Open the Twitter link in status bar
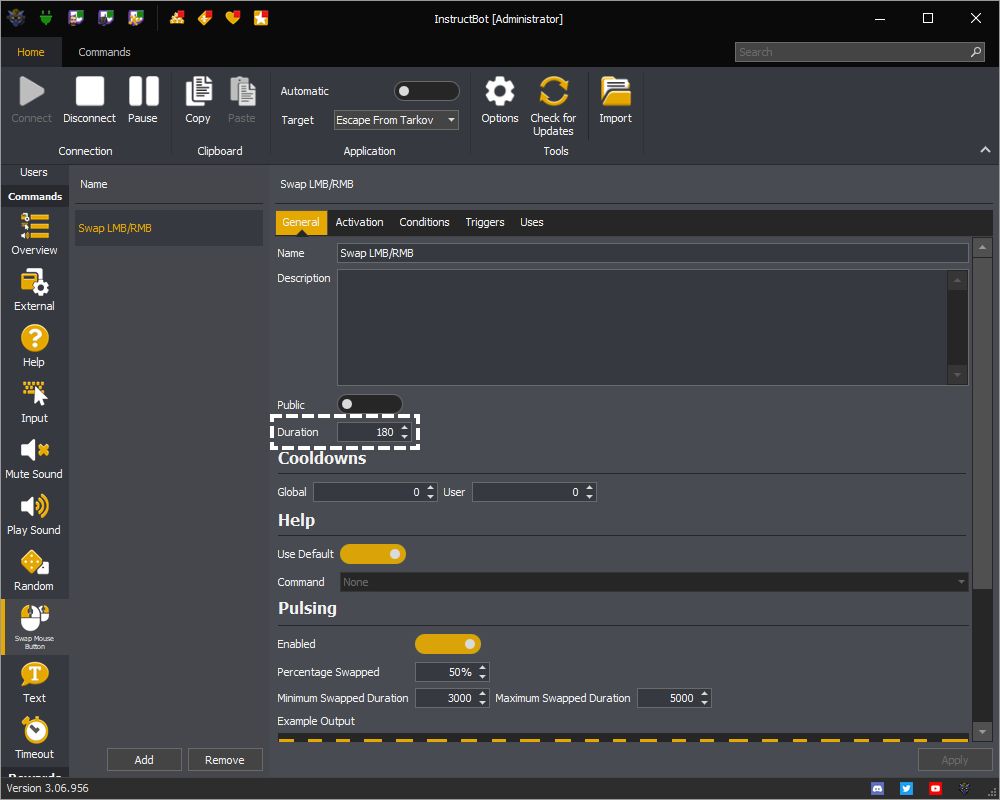This screenshot has height=800, width=1000. tap(906, 789)
